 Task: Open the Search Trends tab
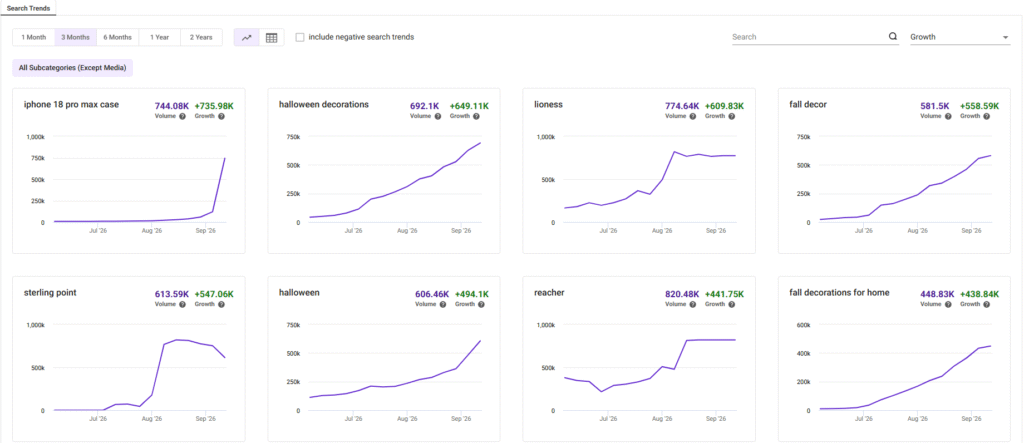pos(28,8)
